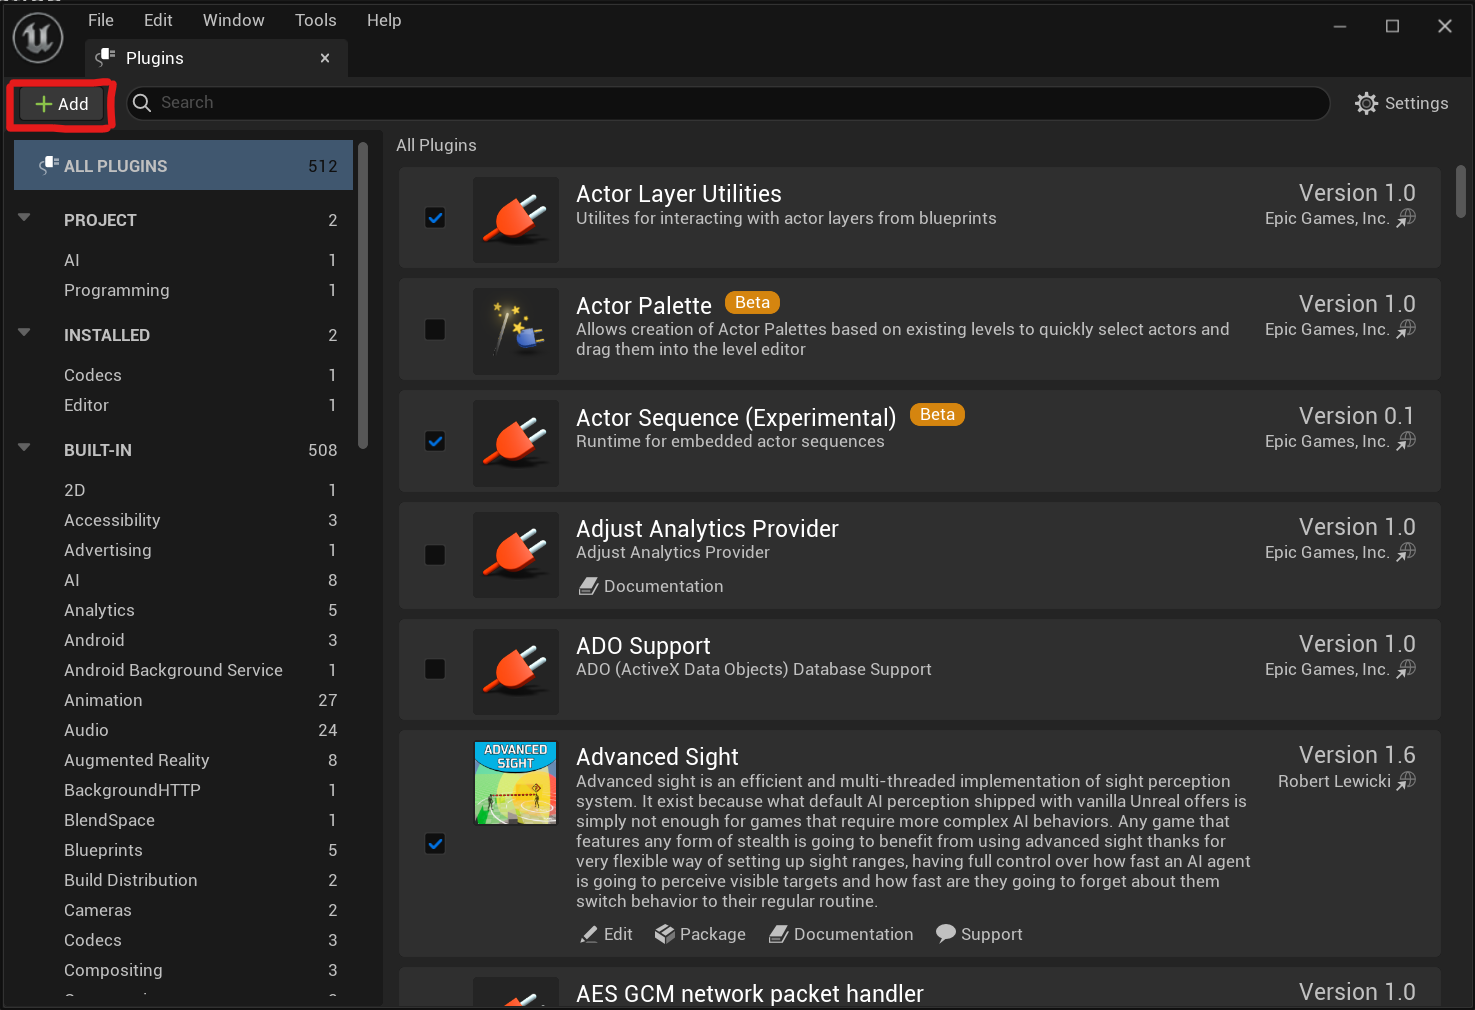Open Epic Games web link for Adjust Analytics
This screenshot has width=1475, height=1010.
click(x=1406, y=552)
